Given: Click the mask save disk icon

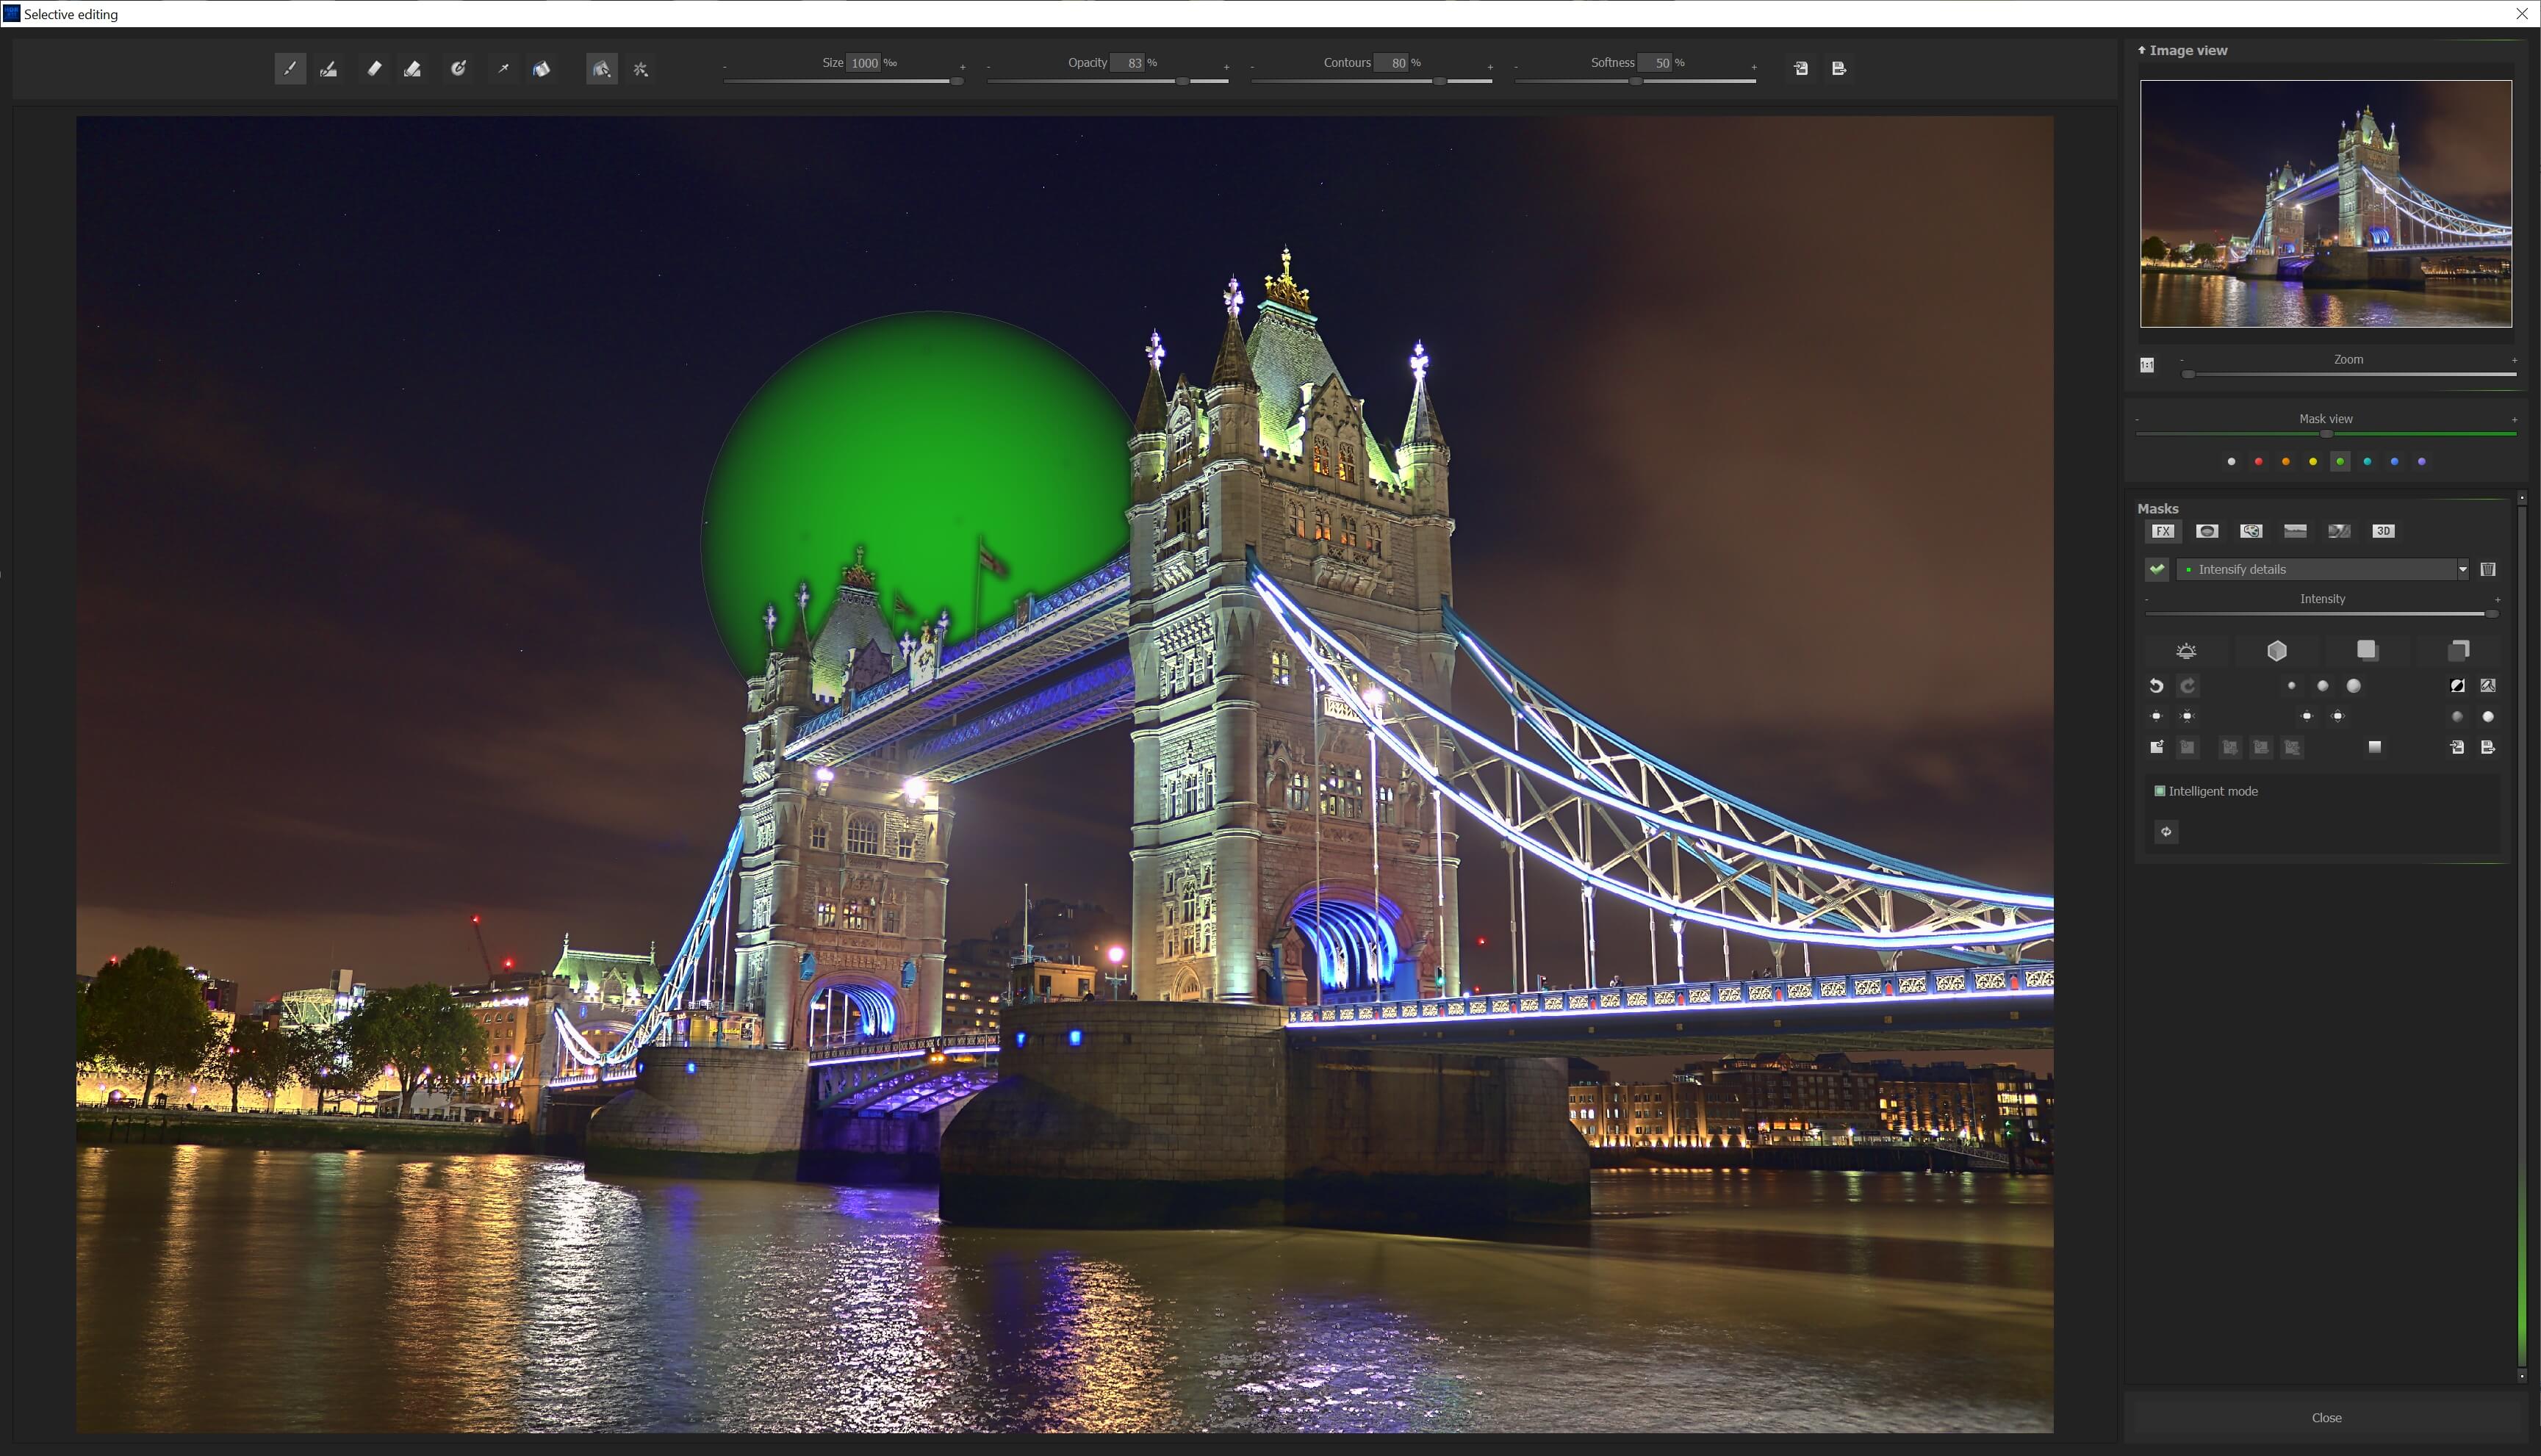Looking at the screenshot, I should [2488, 747].
